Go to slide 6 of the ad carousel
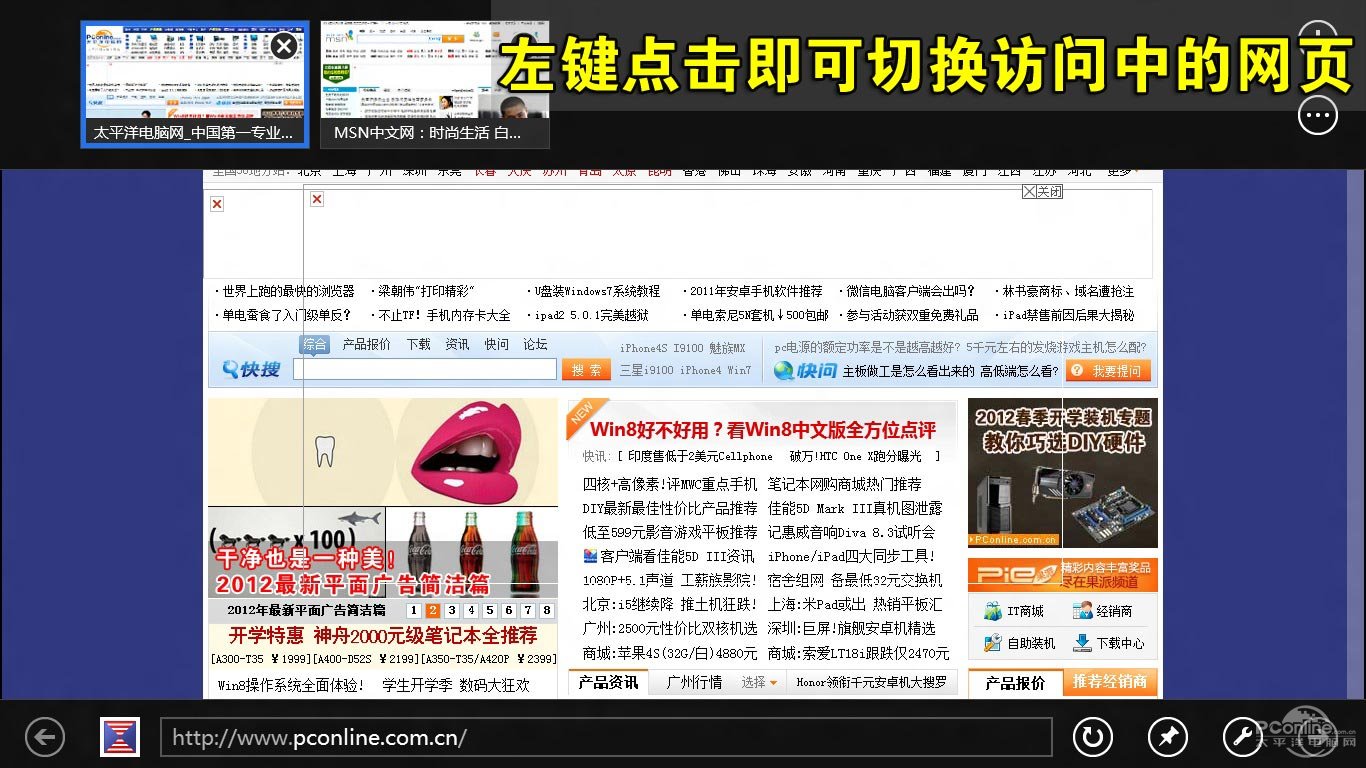1366x768 pixels. (508, 611)
